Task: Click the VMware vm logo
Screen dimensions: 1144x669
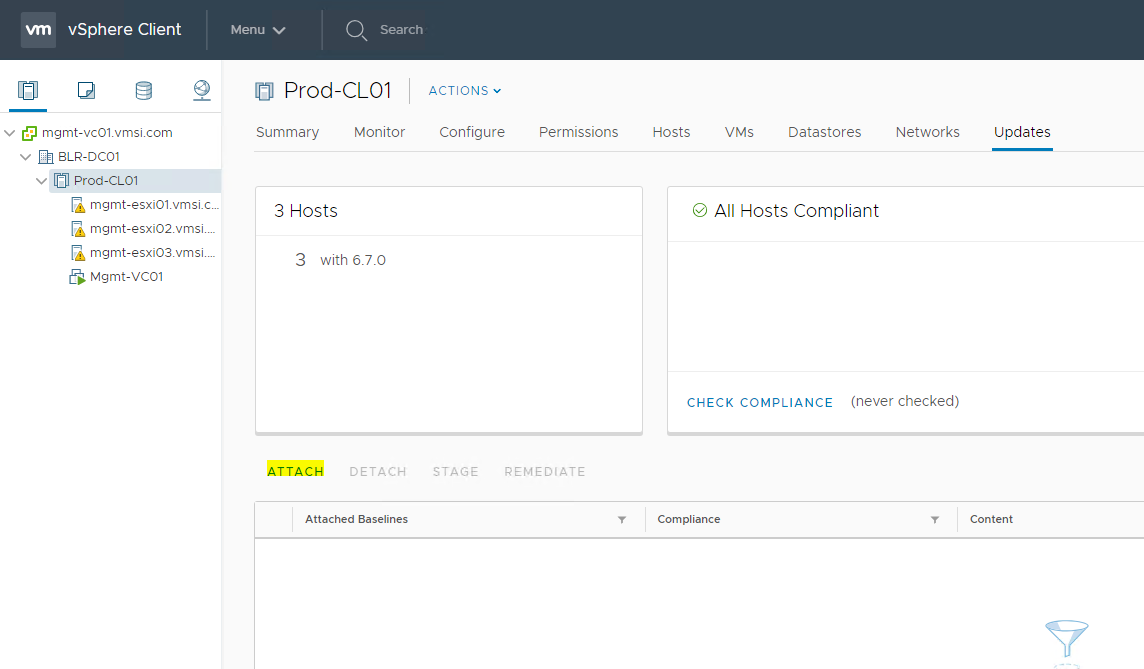Action: (x=38, y=29)
